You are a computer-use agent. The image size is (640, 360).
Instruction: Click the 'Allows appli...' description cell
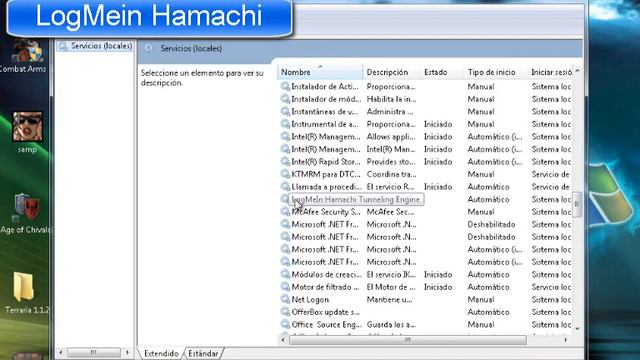(x=391, y=137)
